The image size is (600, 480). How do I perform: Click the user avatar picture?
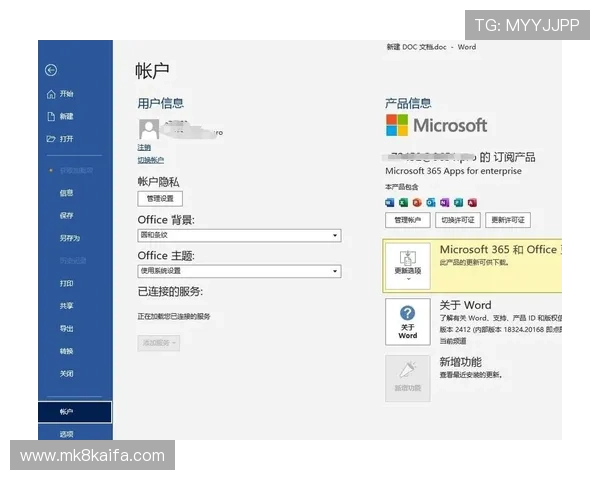[149, 129]
